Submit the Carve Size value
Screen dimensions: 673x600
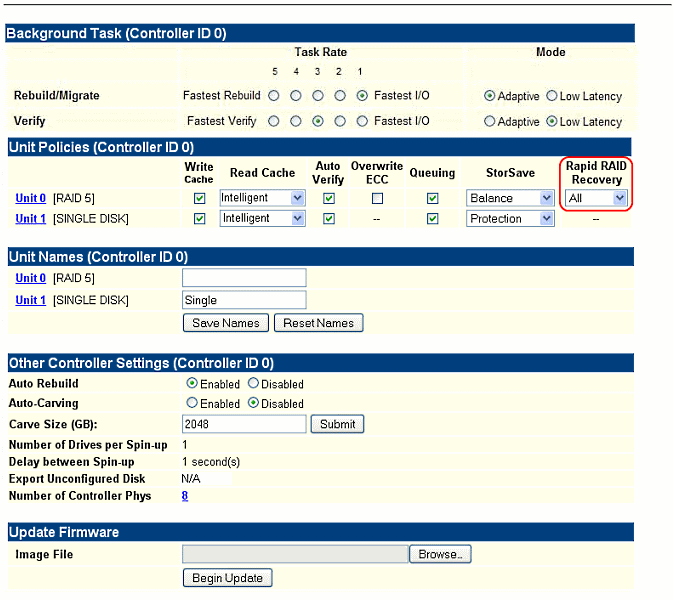[x=337, y=424]
